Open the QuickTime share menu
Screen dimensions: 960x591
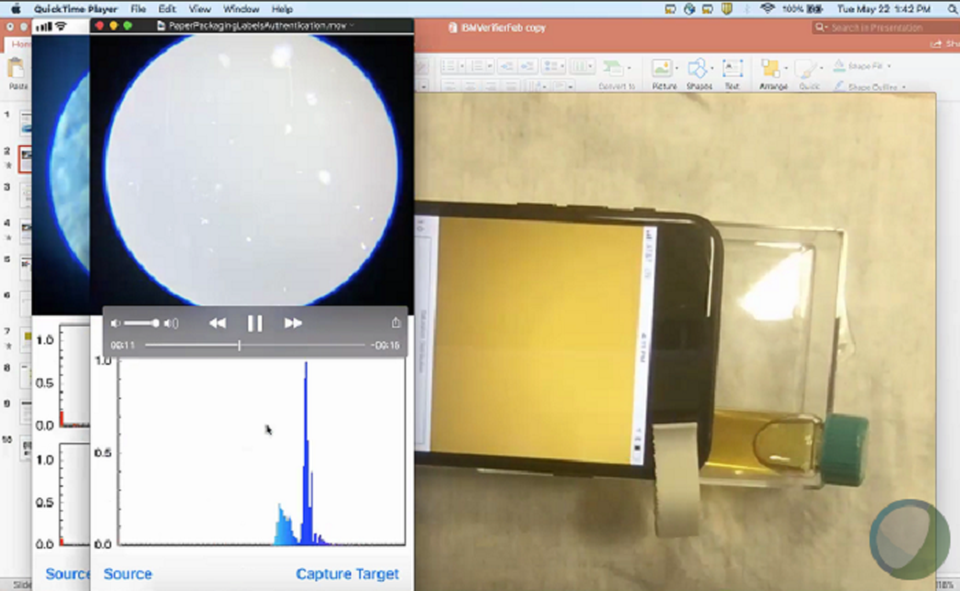396,323
